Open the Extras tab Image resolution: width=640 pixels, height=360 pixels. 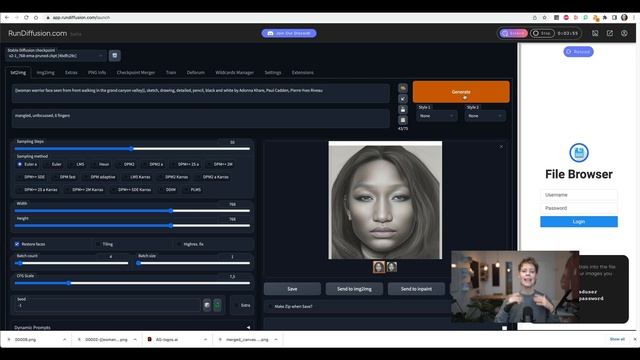(x=71, y=72)
